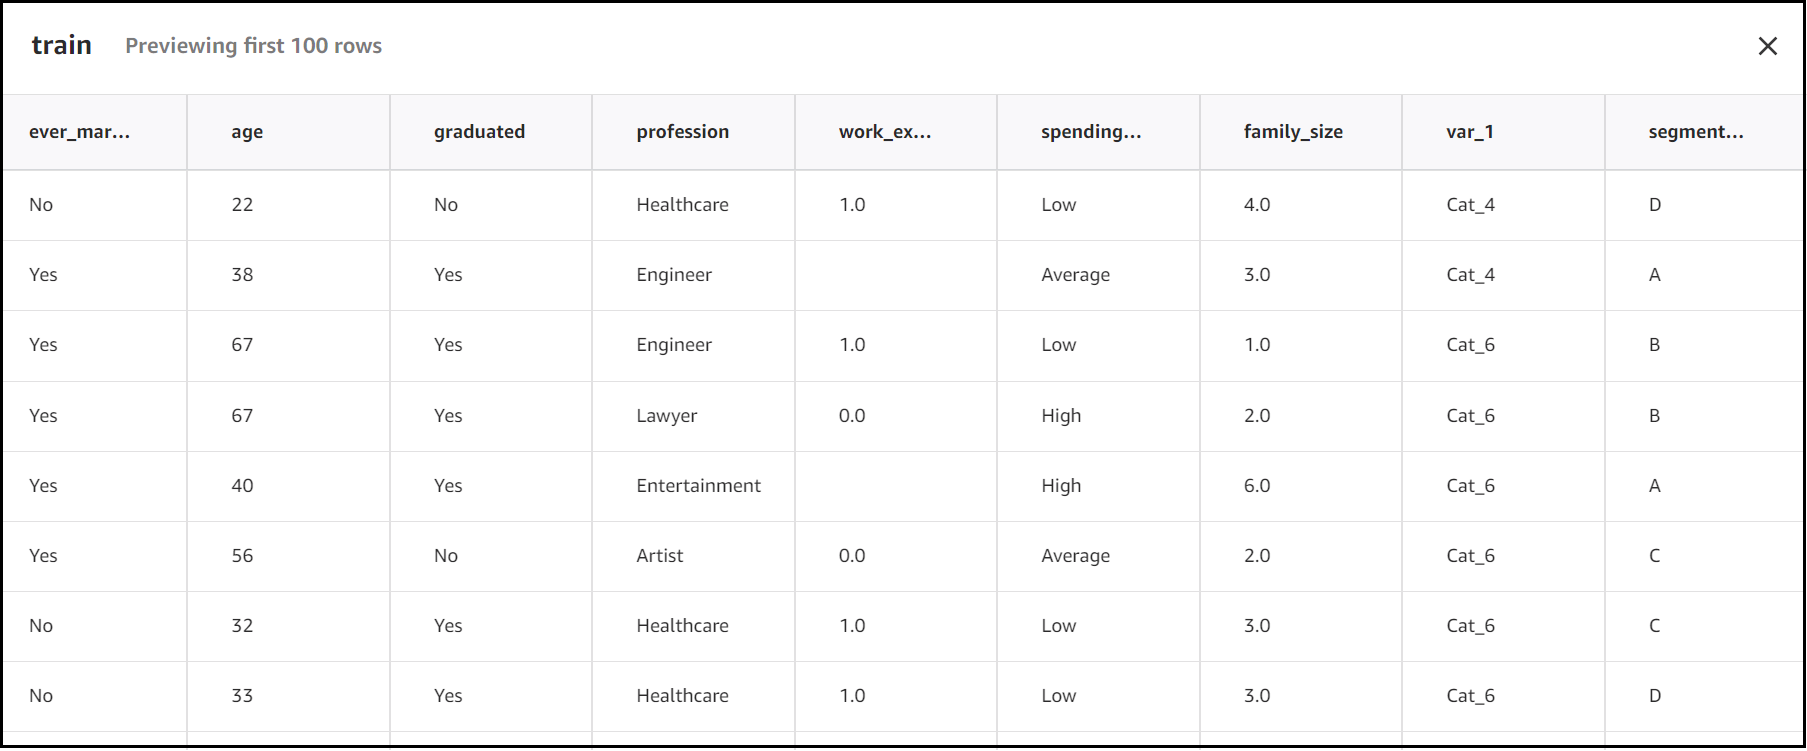Select the profession column header
This screenshot has height=751, width=1807.
(x=682, y=132)
